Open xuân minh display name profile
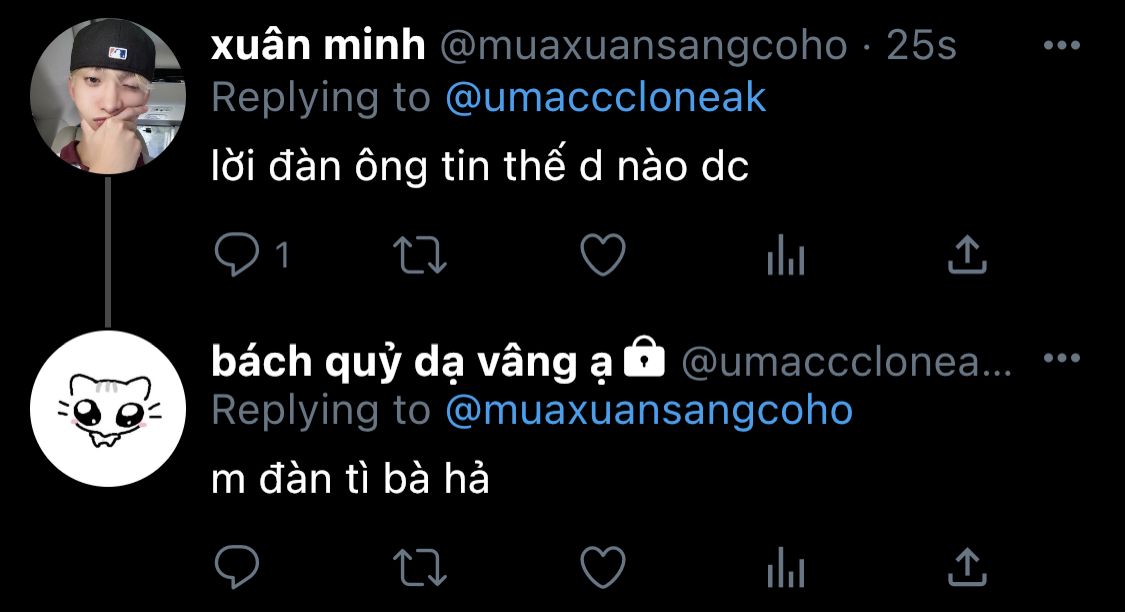Screen dimensions: 1125x612 coord(319,45)
